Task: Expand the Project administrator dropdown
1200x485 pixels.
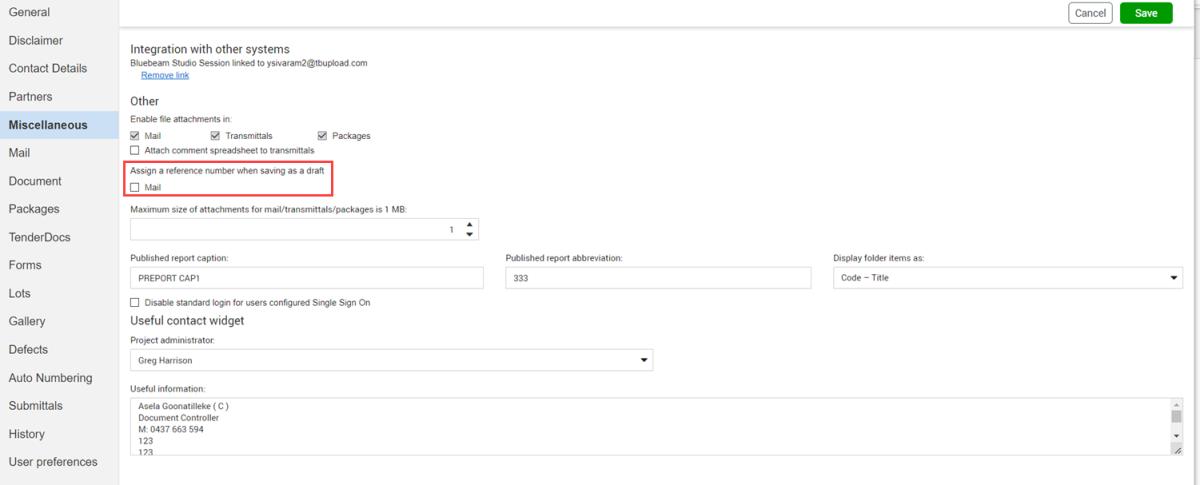Action: [x=391, y=360]
